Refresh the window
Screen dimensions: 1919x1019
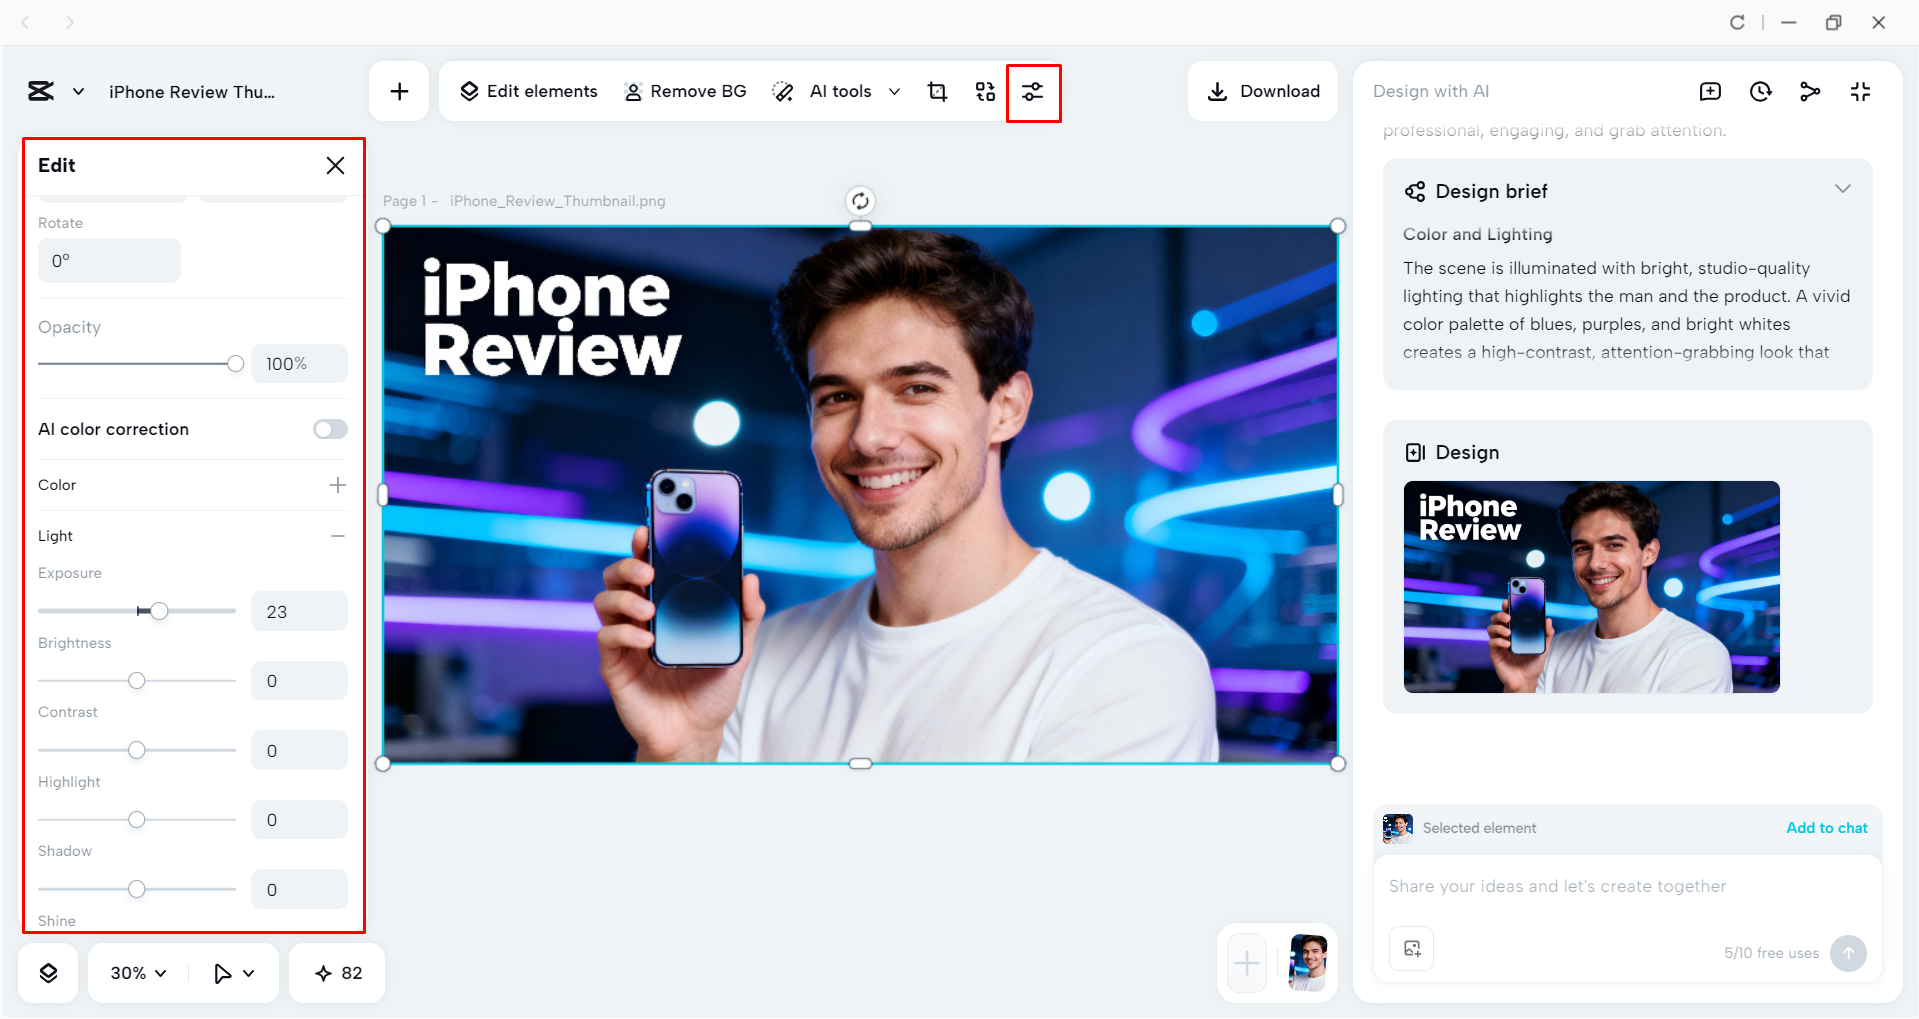pyautogui.click(x=1737, y=22)
